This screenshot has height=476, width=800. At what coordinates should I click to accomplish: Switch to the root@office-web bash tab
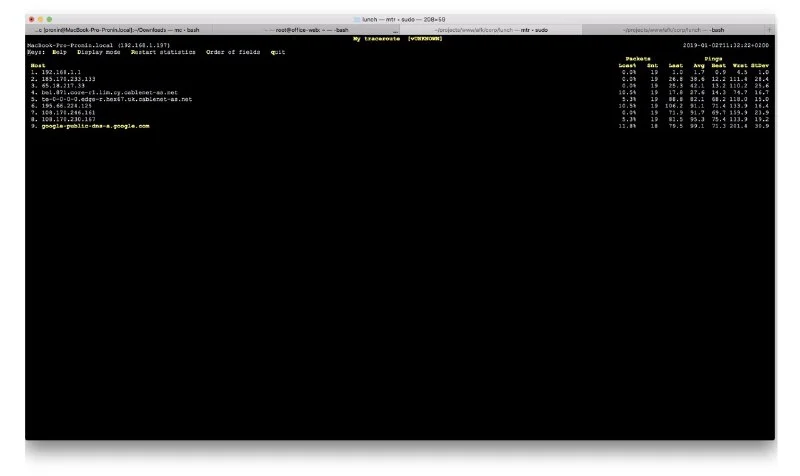click(305, 30)
